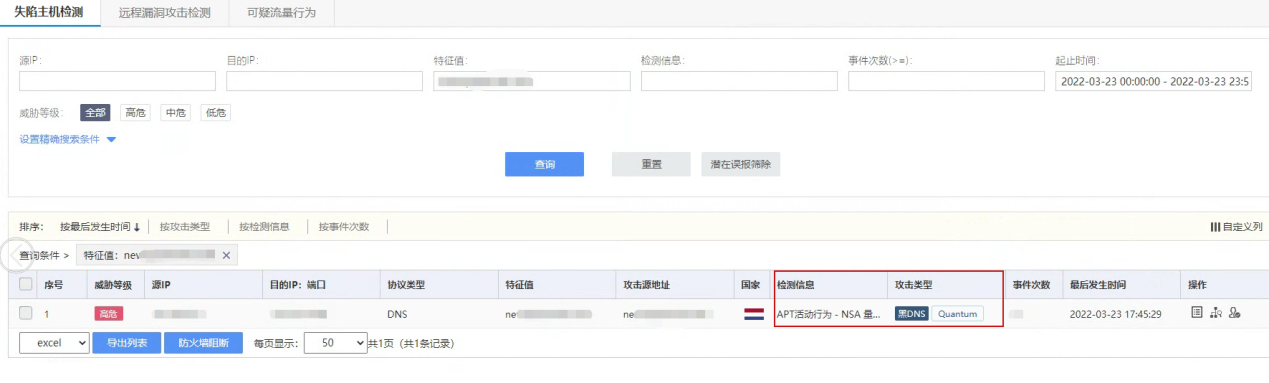Click the Netherlands flag icon
This screenshot has width=1269, height=383.
click(754, 314)
